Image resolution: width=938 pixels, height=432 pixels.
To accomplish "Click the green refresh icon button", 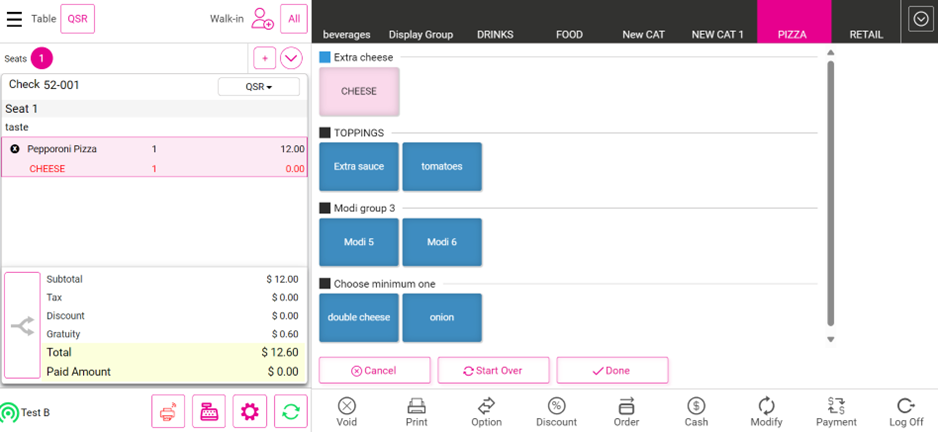I will pyautogui.click(x=290, y=411).
